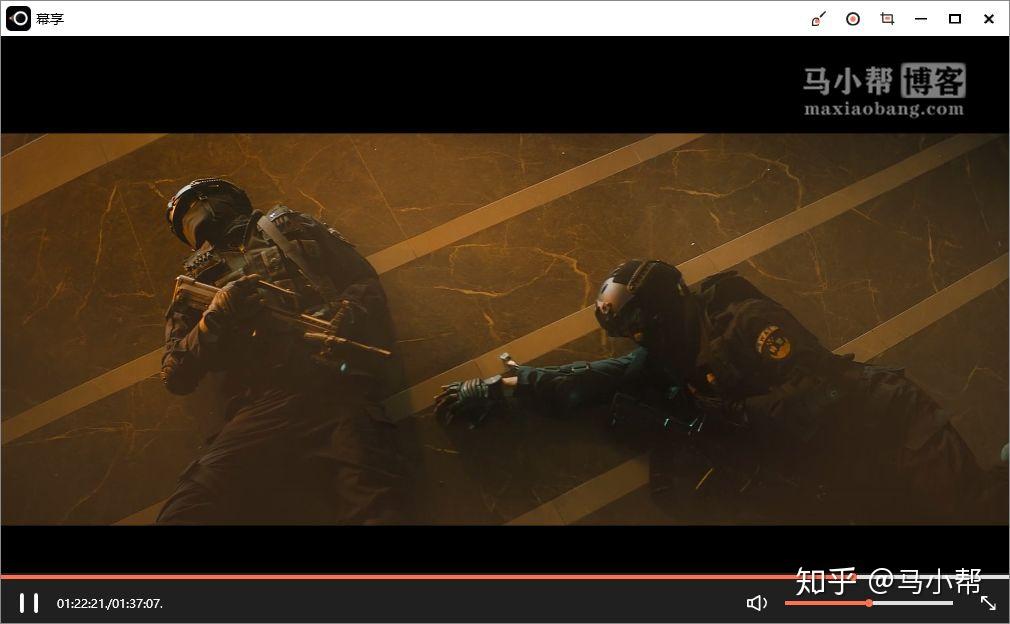Click the 幕享 window title text
The width and height of the screenshot is (1010, 624).
50,19
